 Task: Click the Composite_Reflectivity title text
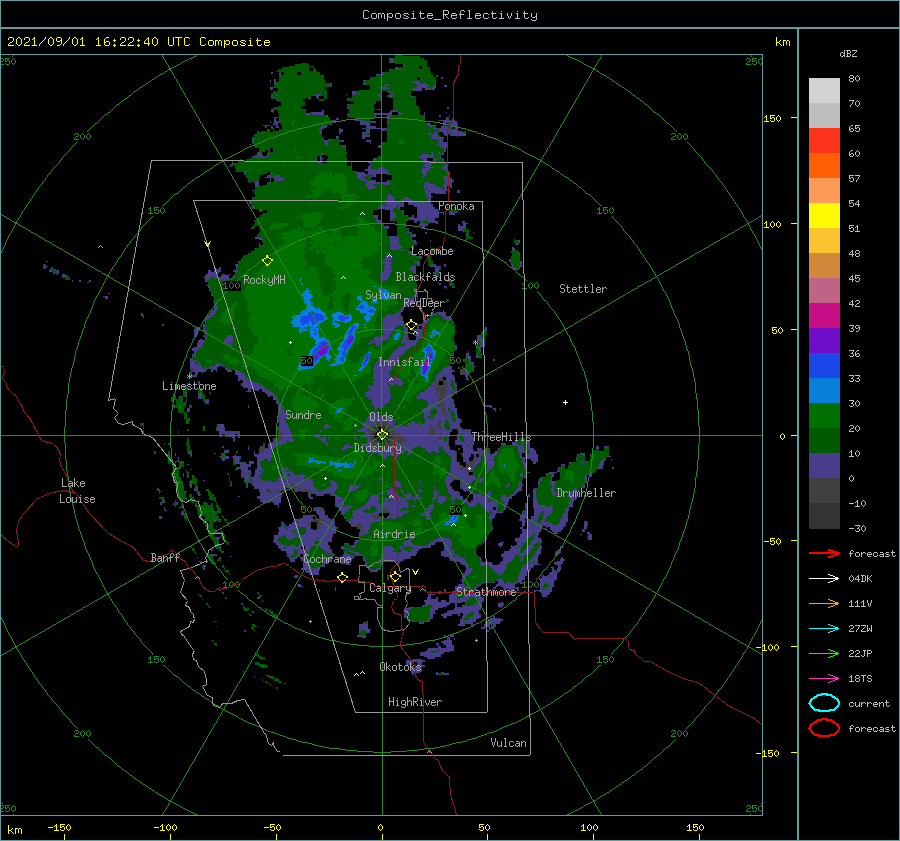(x=449, y=15)
